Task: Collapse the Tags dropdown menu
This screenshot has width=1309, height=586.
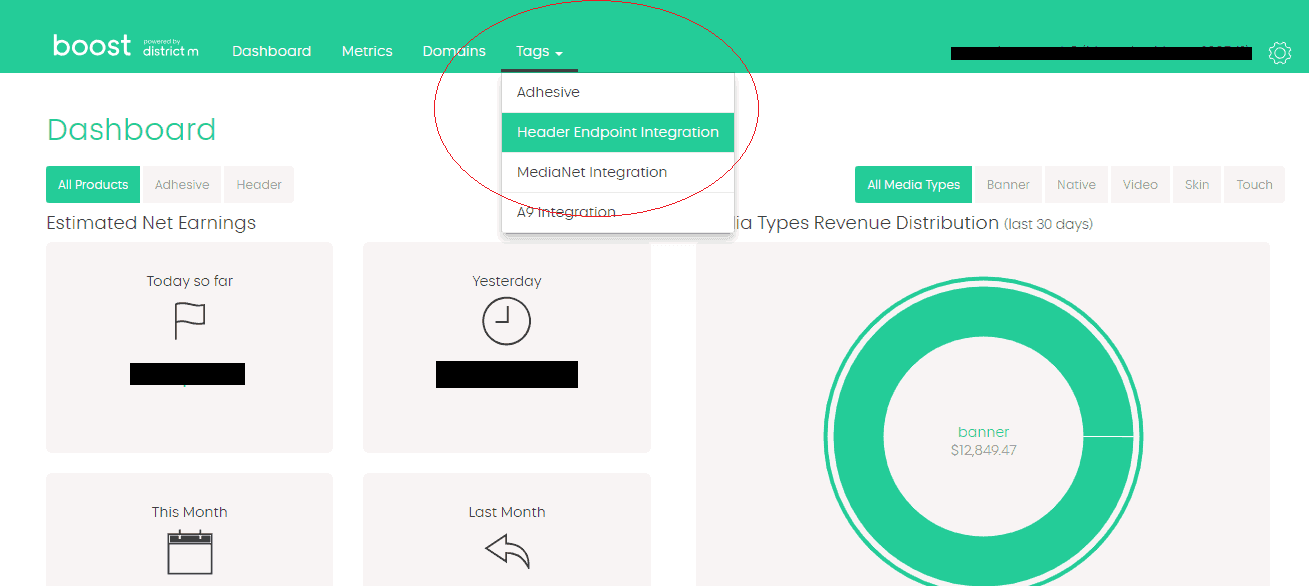Action: [x=539, y=52]
